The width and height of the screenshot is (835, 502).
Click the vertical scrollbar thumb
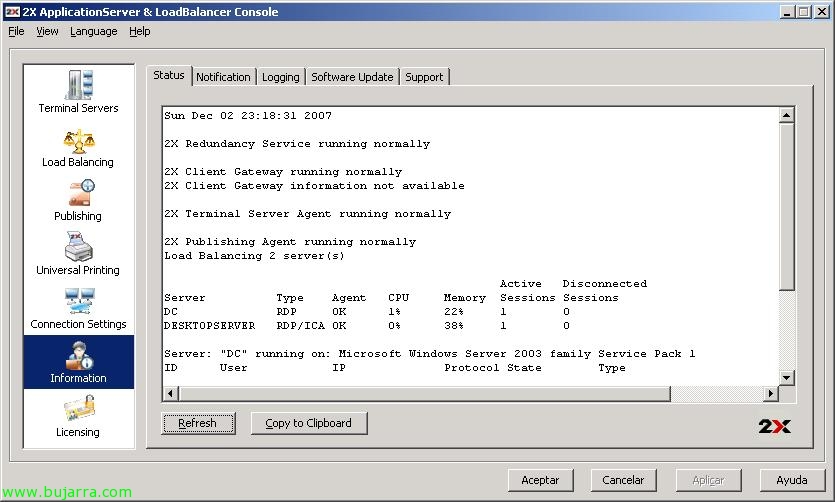pyautogui.click(x=787, y=207)
